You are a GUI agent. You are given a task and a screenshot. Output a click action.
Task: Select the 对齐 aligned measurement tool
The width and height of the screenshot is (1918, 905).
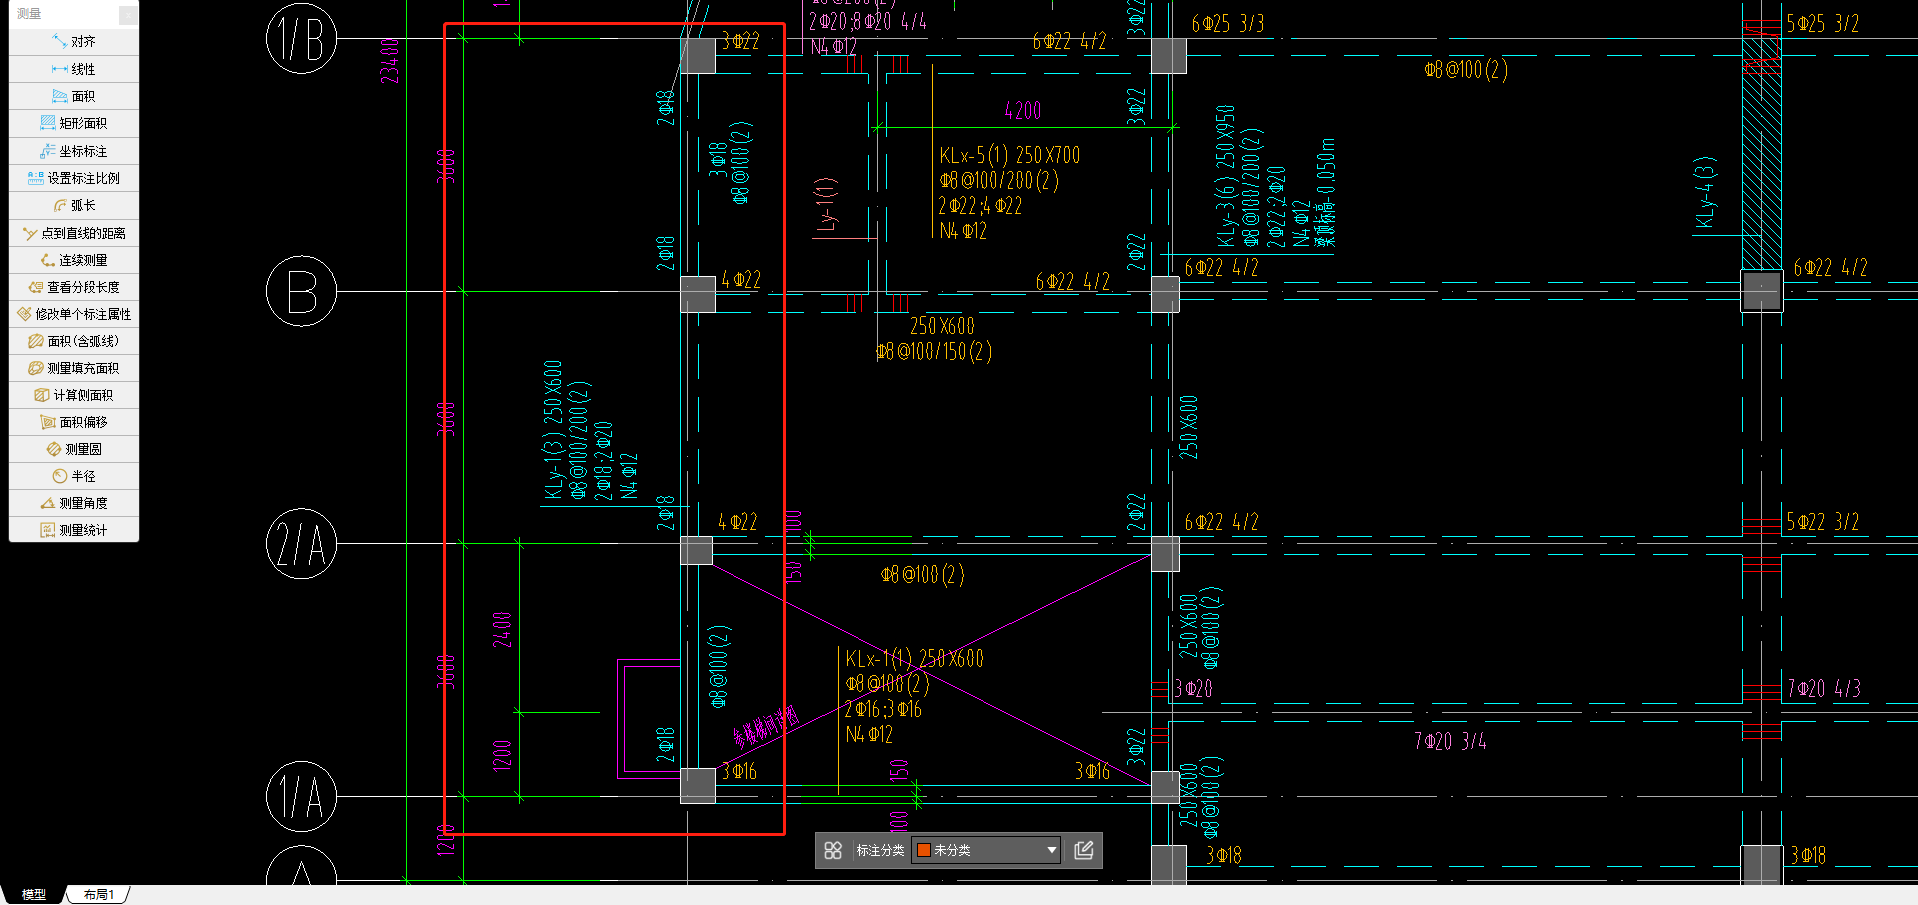74,42
